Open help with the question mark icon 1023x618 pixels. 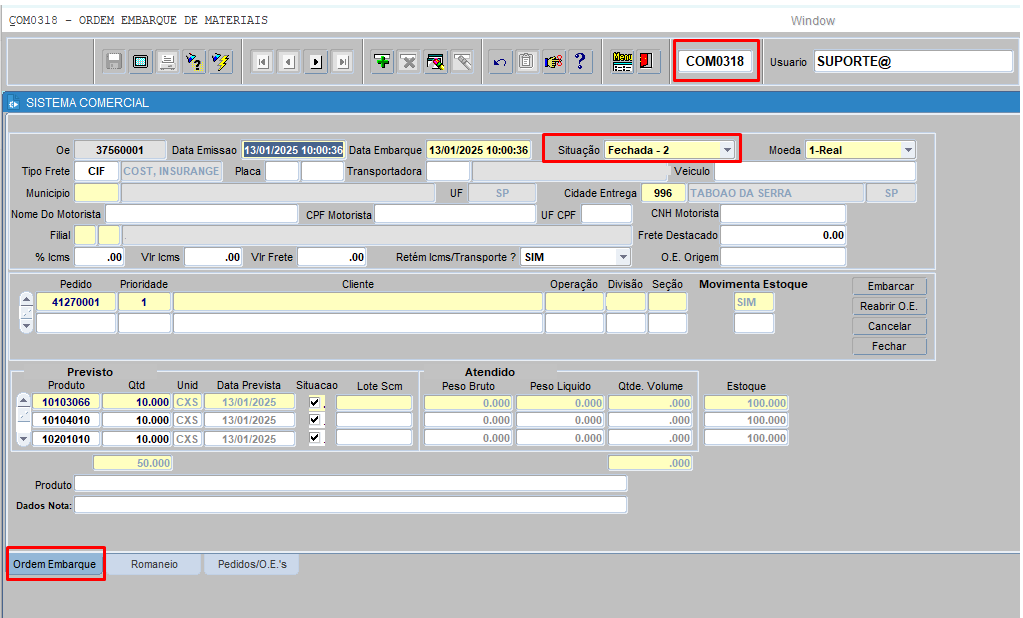tap(580, 62)
